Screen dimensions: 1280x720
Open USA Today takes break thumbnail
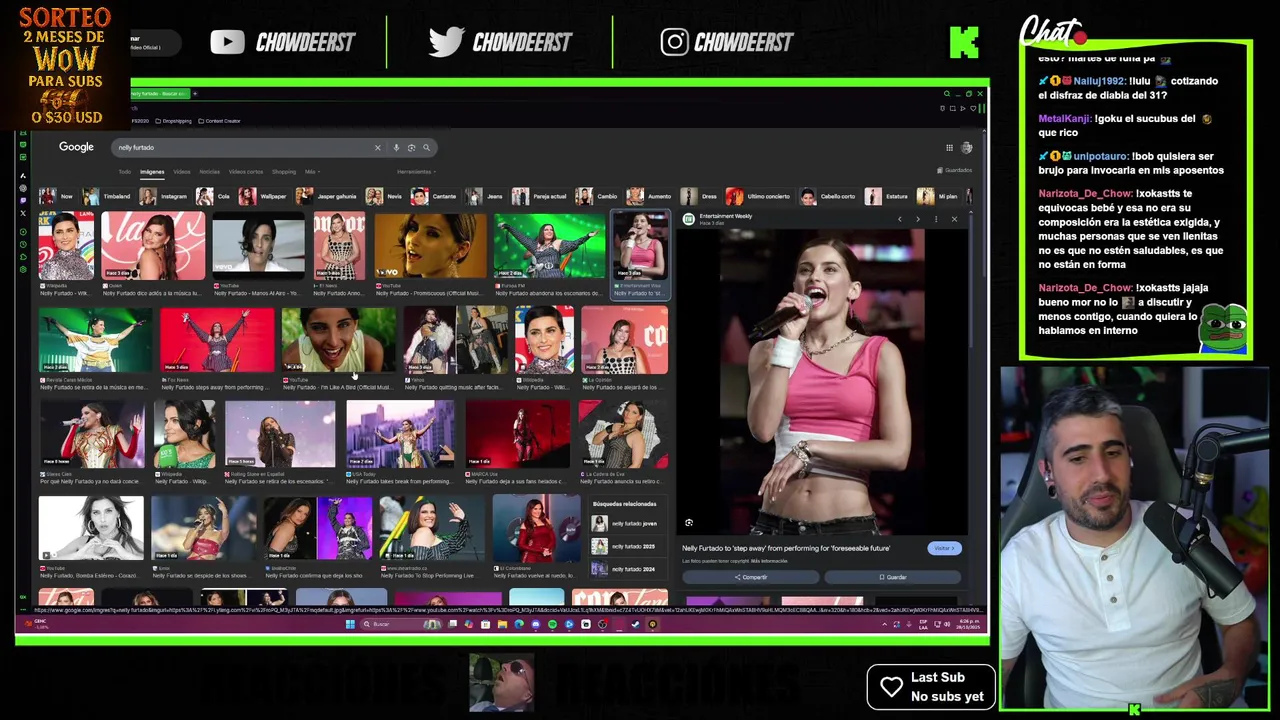click(400, 433)
